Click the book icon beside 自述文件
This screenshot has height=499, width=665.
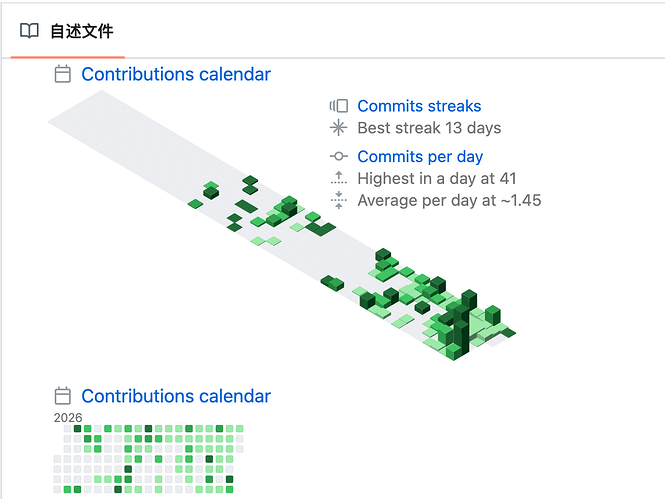click(x=29, y=31)
